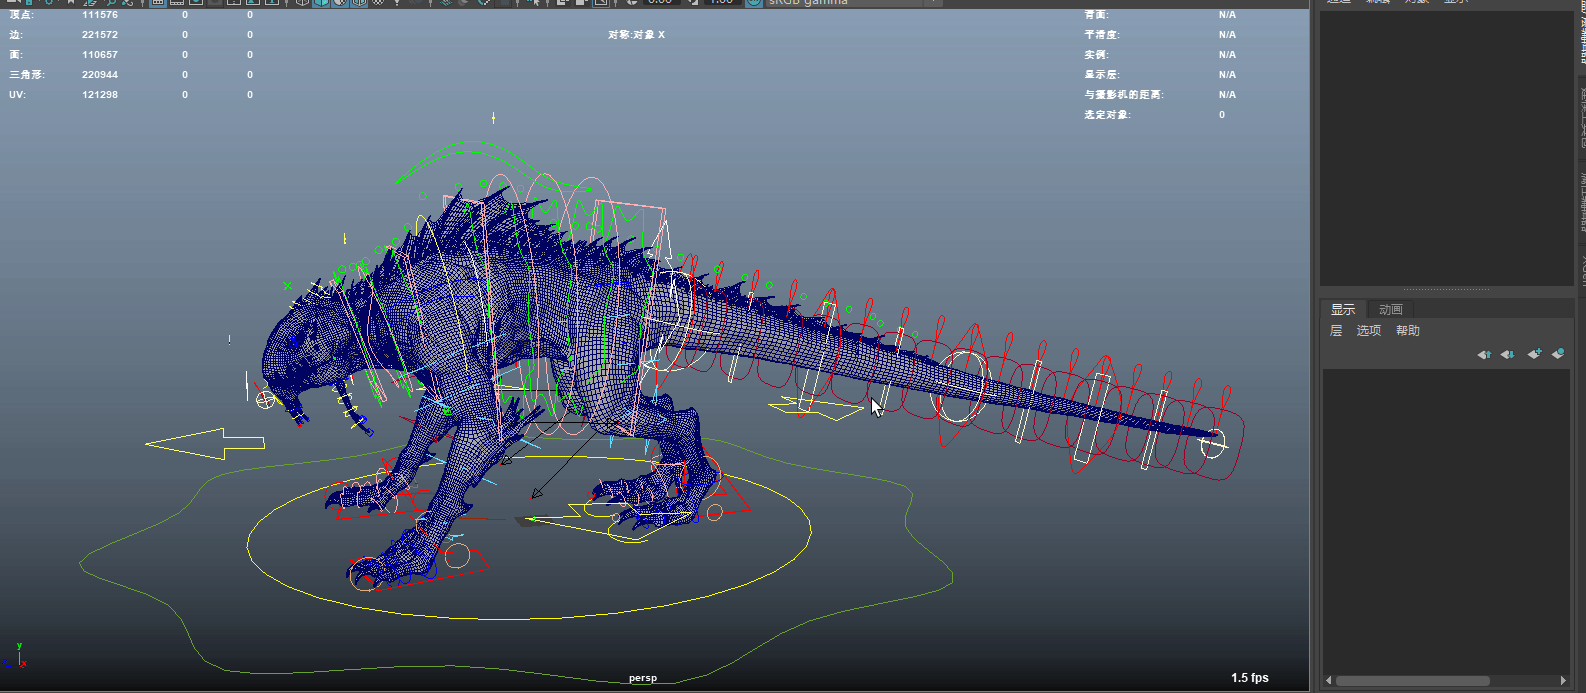This screenshot has width=1586, height=693.
Task: Click the 面 count value 110657
Action: pos(100,55)
